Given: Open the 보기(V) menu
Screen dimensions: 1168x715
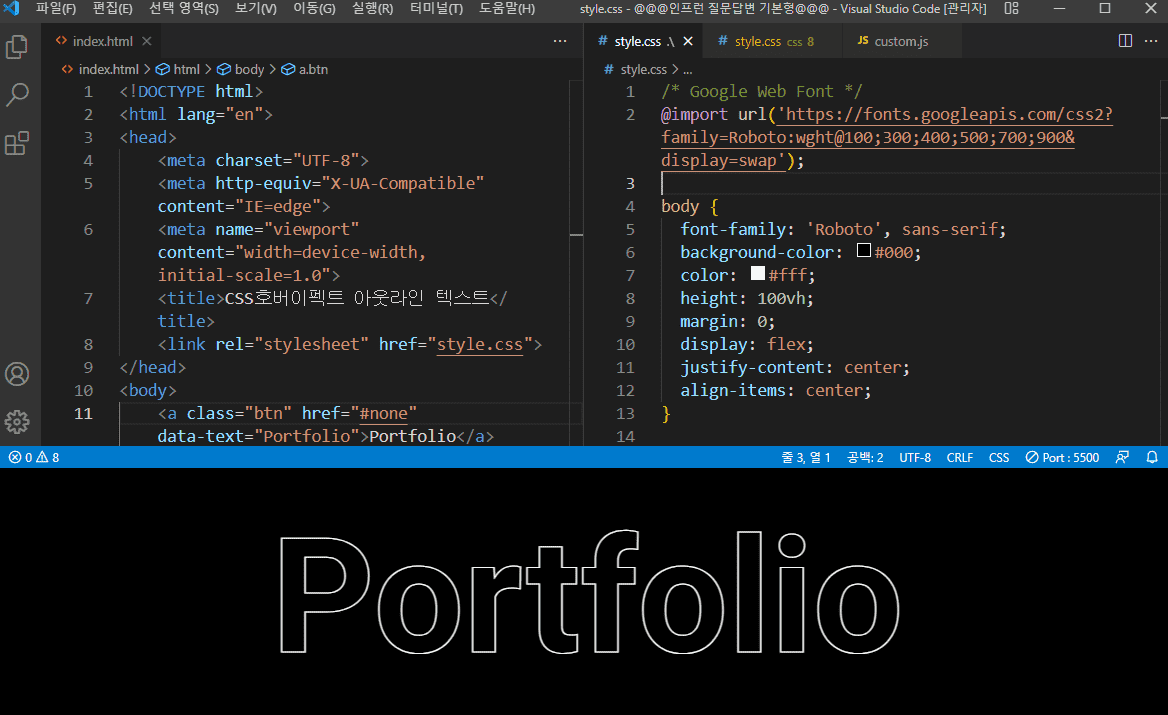Looking at the screenshot, I should tap(256, 8).
